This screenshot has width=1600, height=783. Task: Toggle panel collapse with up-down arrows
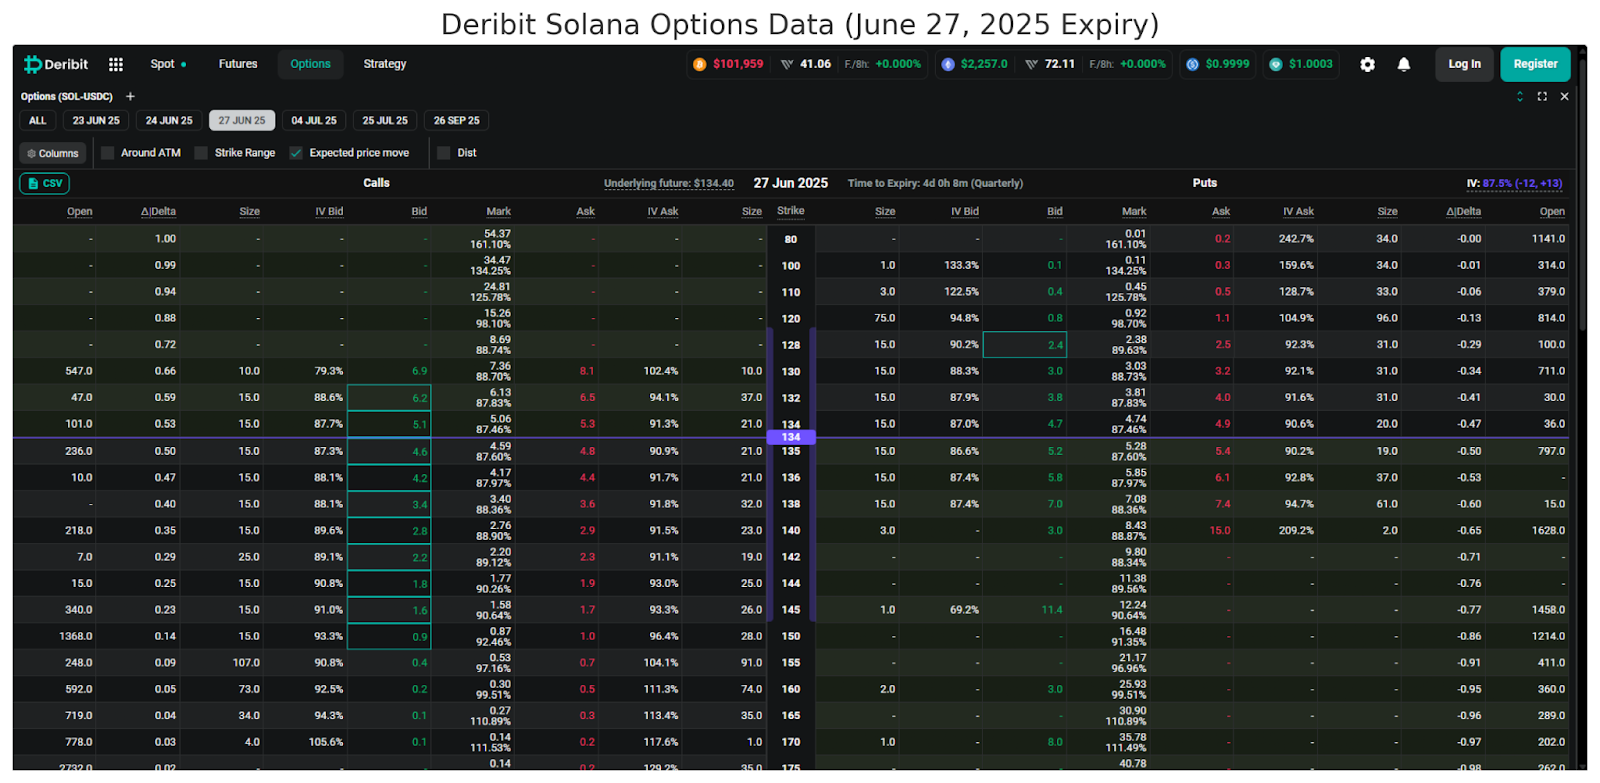click(x=1520, y=96)
